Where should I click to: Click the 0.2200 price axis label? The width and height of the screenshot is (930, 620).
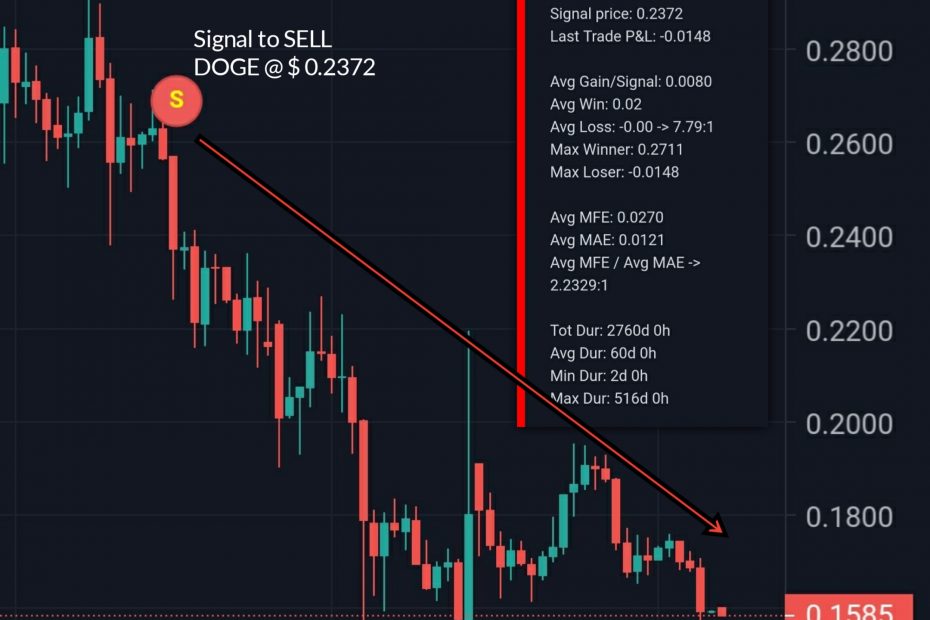(x=849, y=331)
